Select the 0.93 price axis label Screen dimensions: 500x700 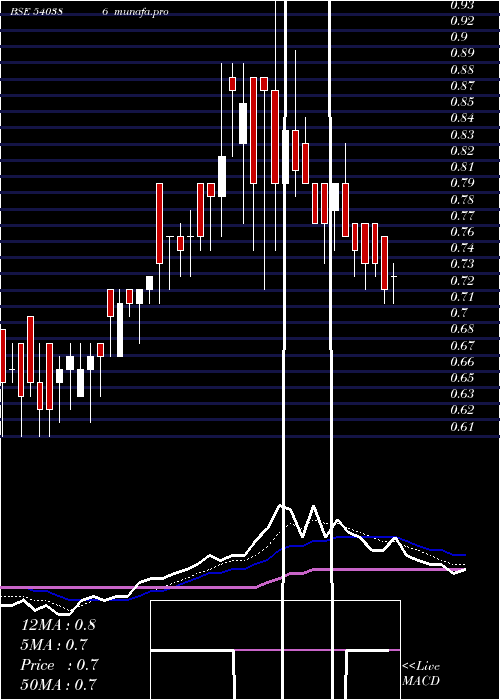coord(462,5)
